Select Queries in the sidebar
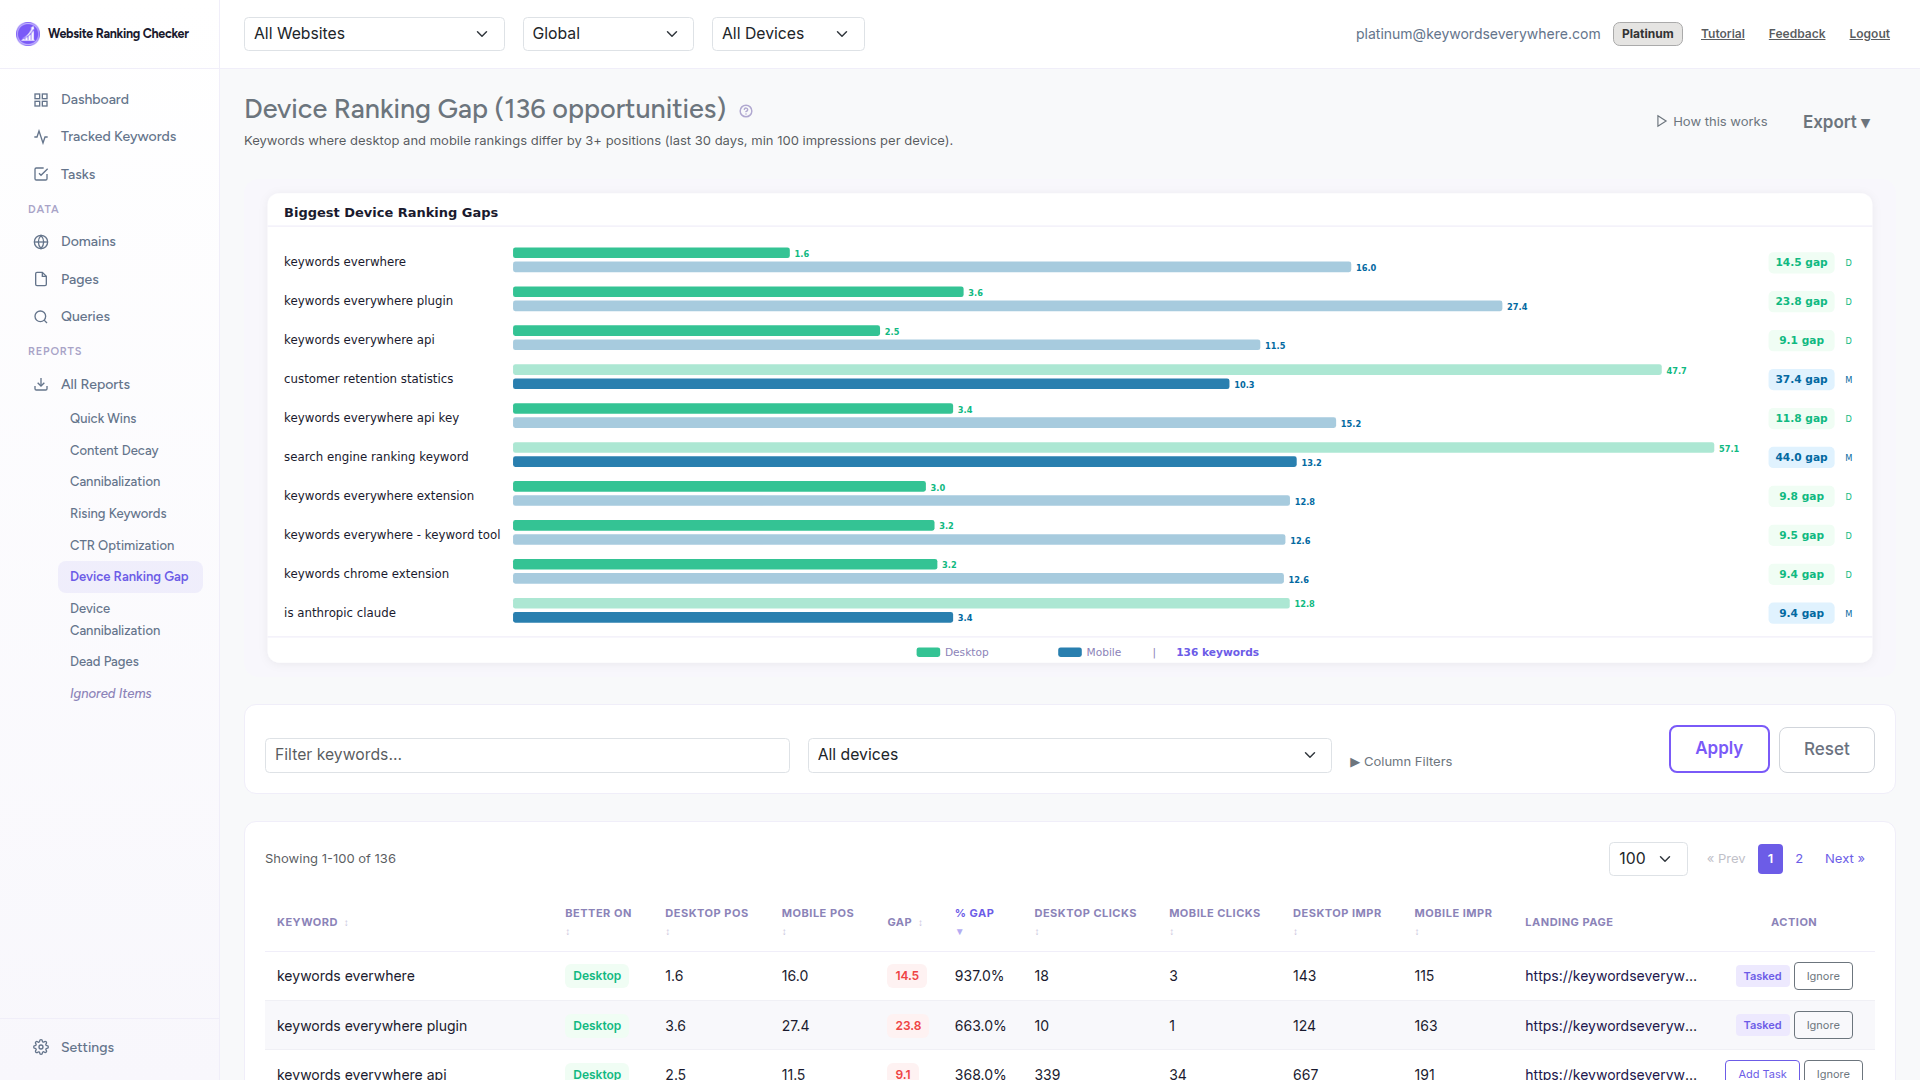 (84, 316)
